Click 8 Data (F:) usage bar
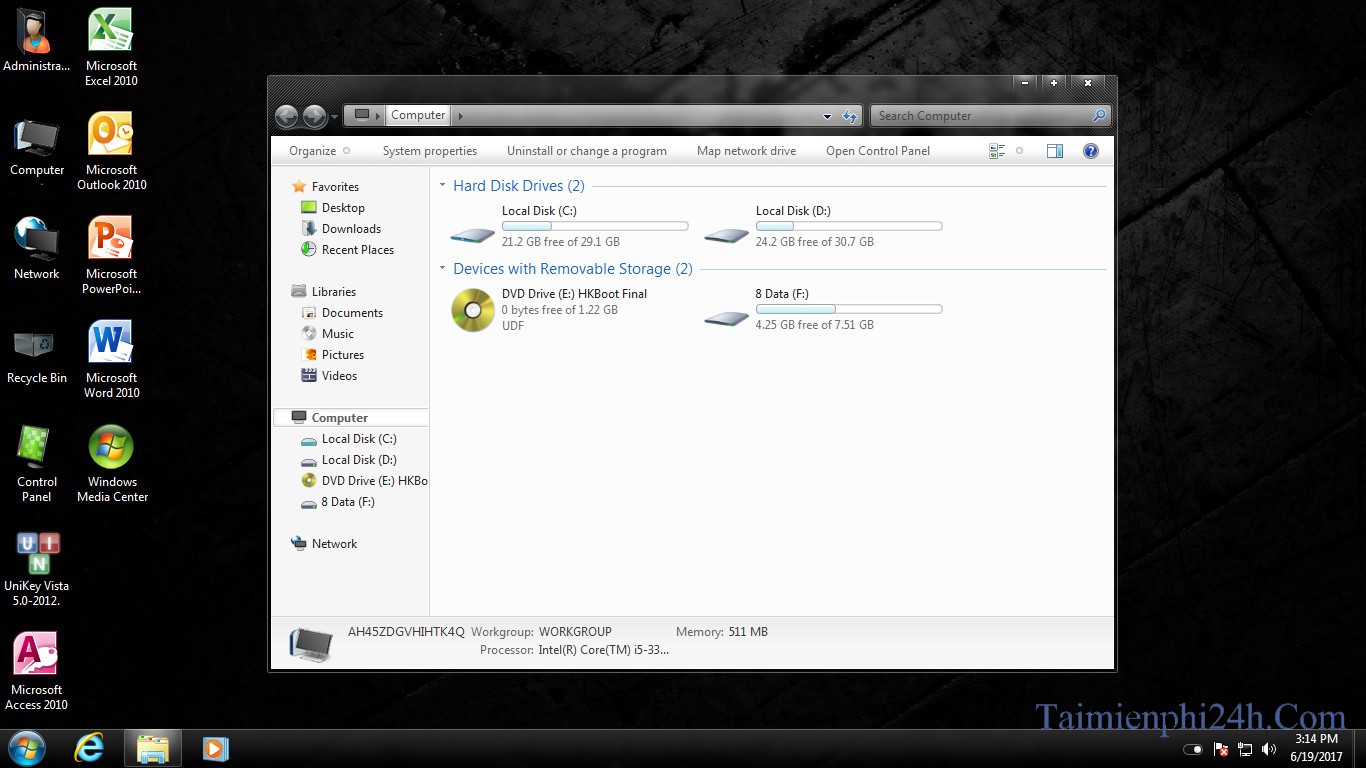The width and height of the screenshot is (1366, 768). coord(849,309)
